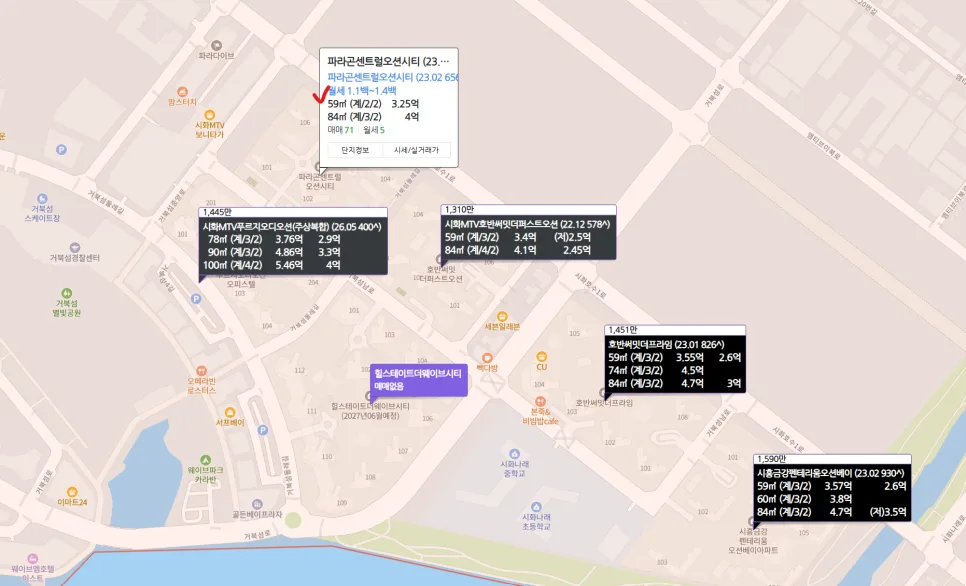Click the 60㎡ (계/3/2) 3.8억 row

click(805, 499)
